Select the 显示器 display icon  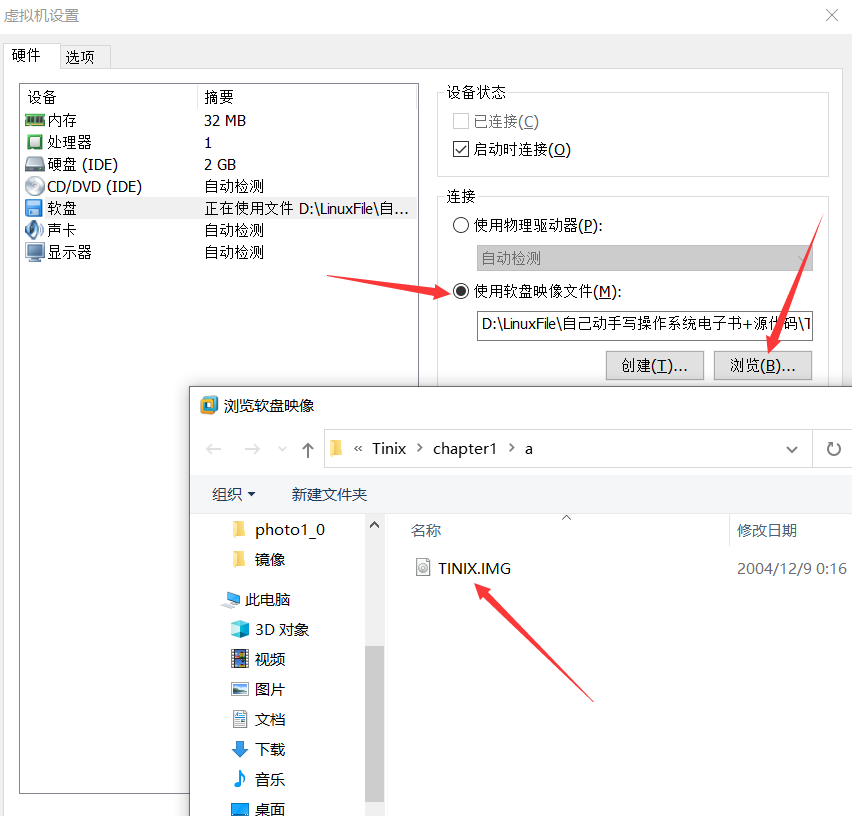(x=35, y=252)
